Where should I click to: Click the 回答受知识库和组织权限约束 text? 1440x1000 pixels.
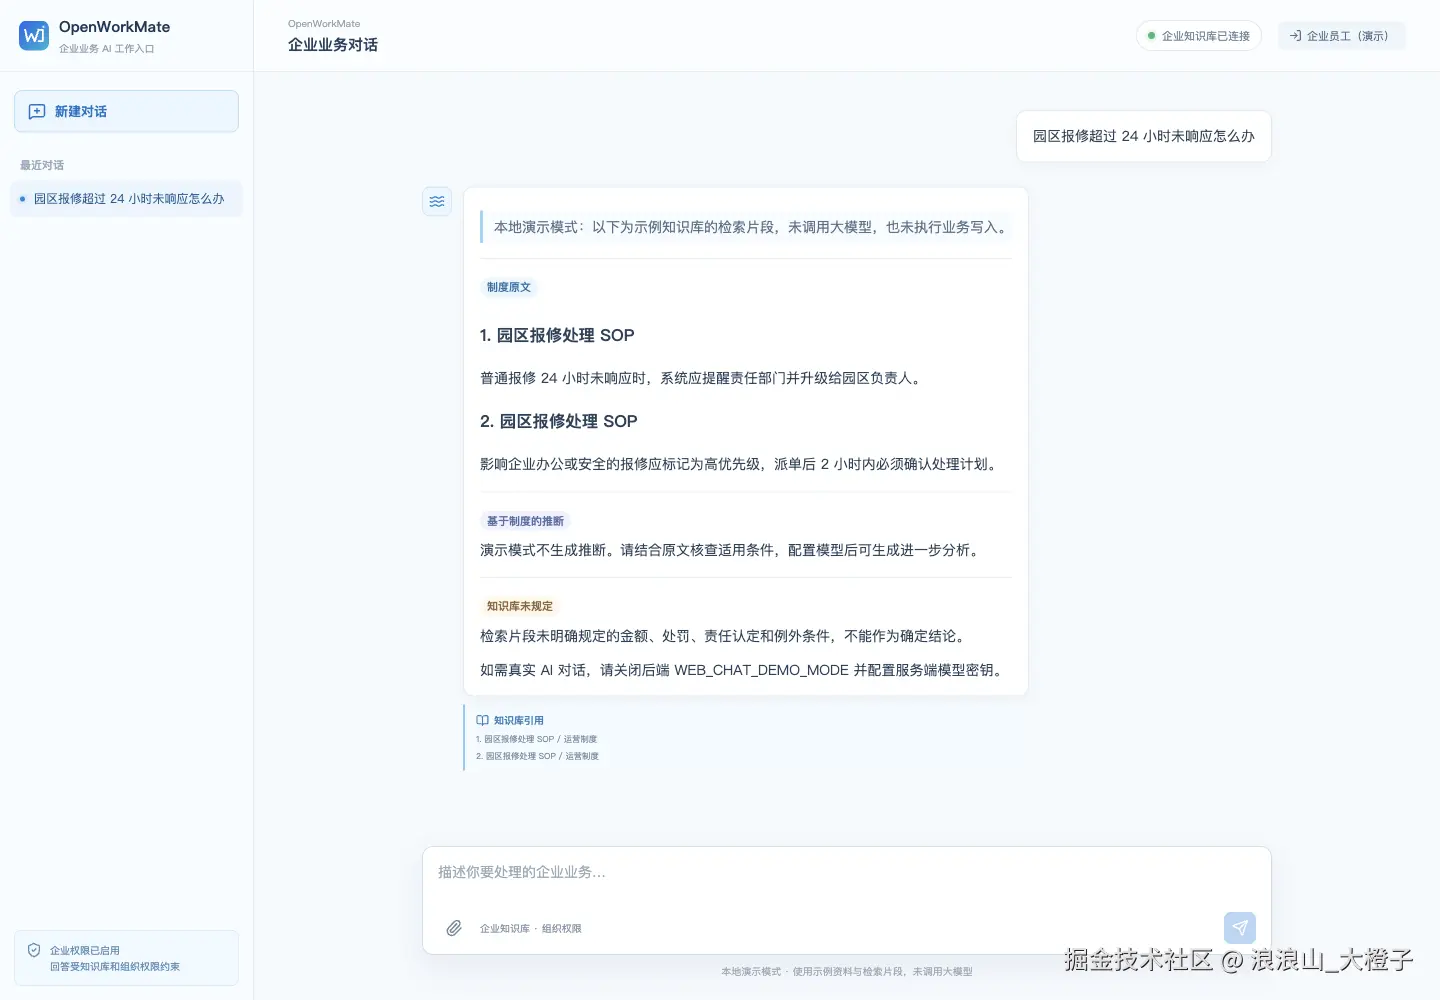pos(115,967)
